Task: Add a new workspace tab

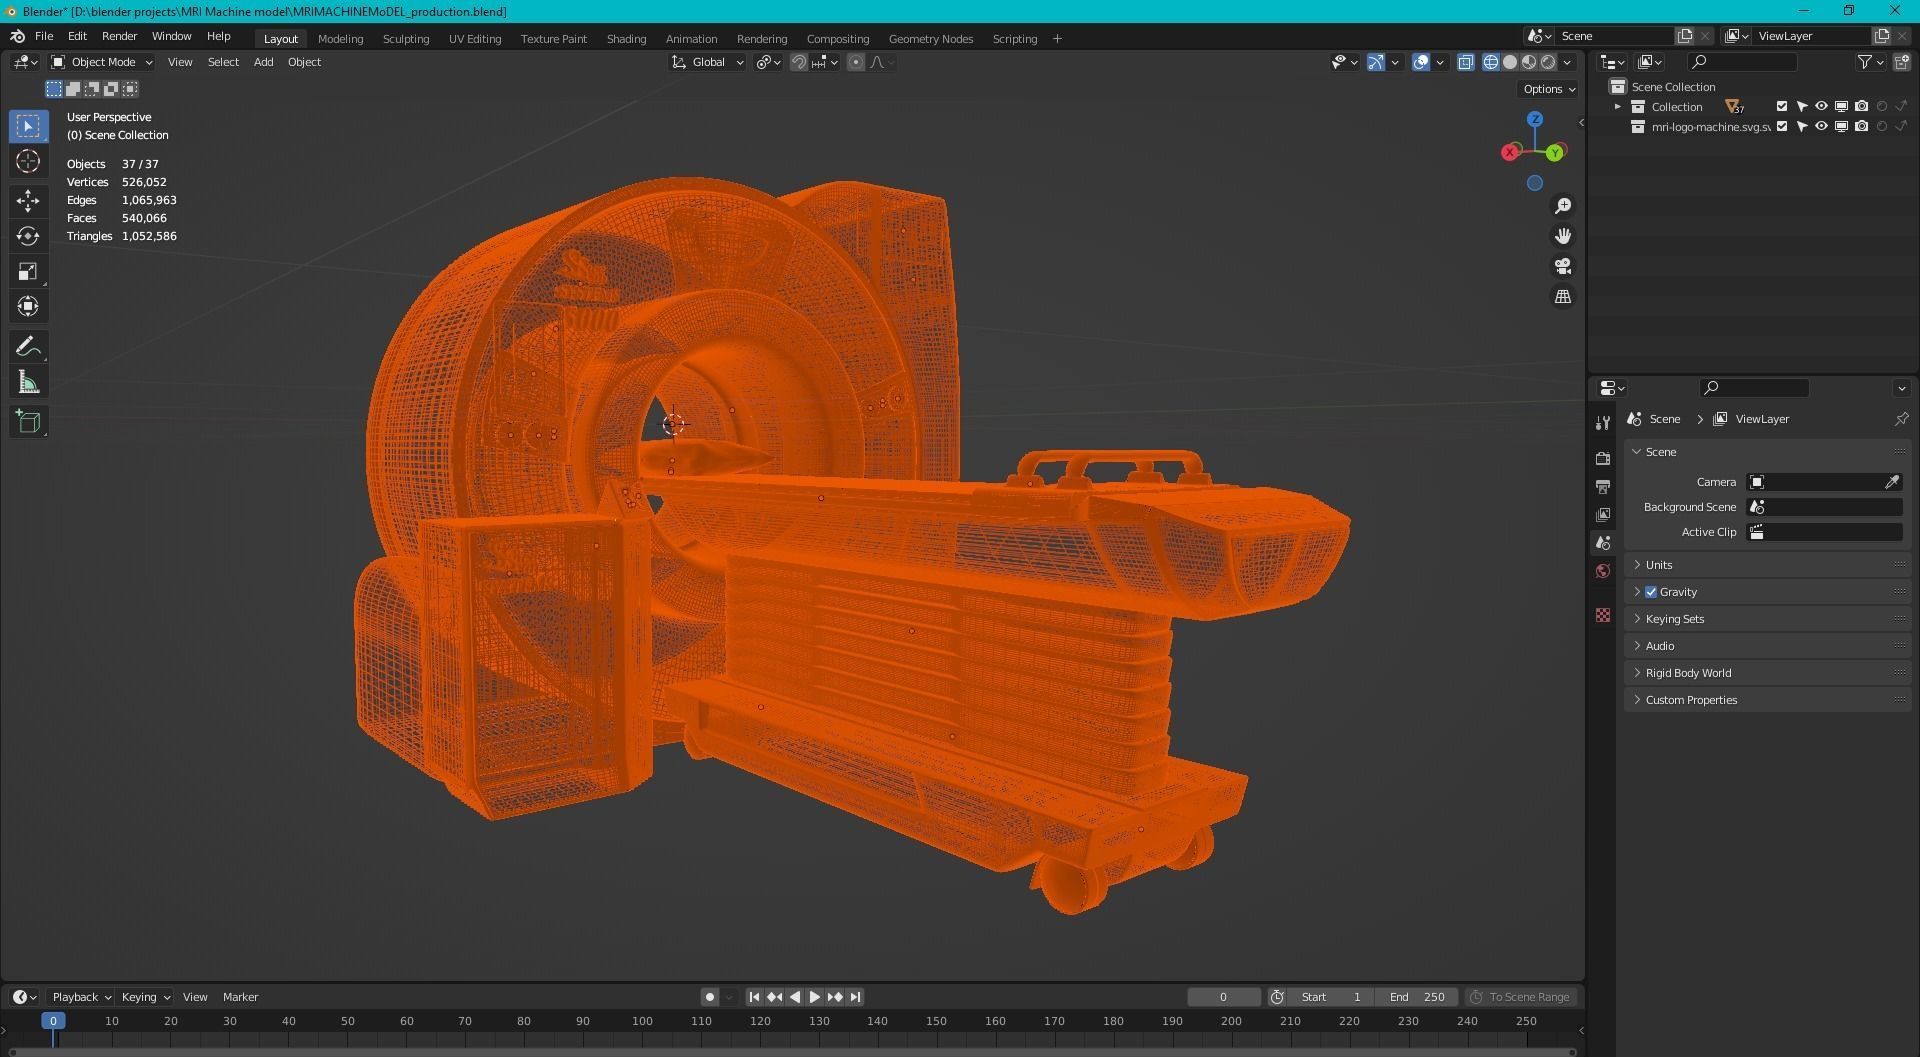Action: click(x=1057, y=39)
